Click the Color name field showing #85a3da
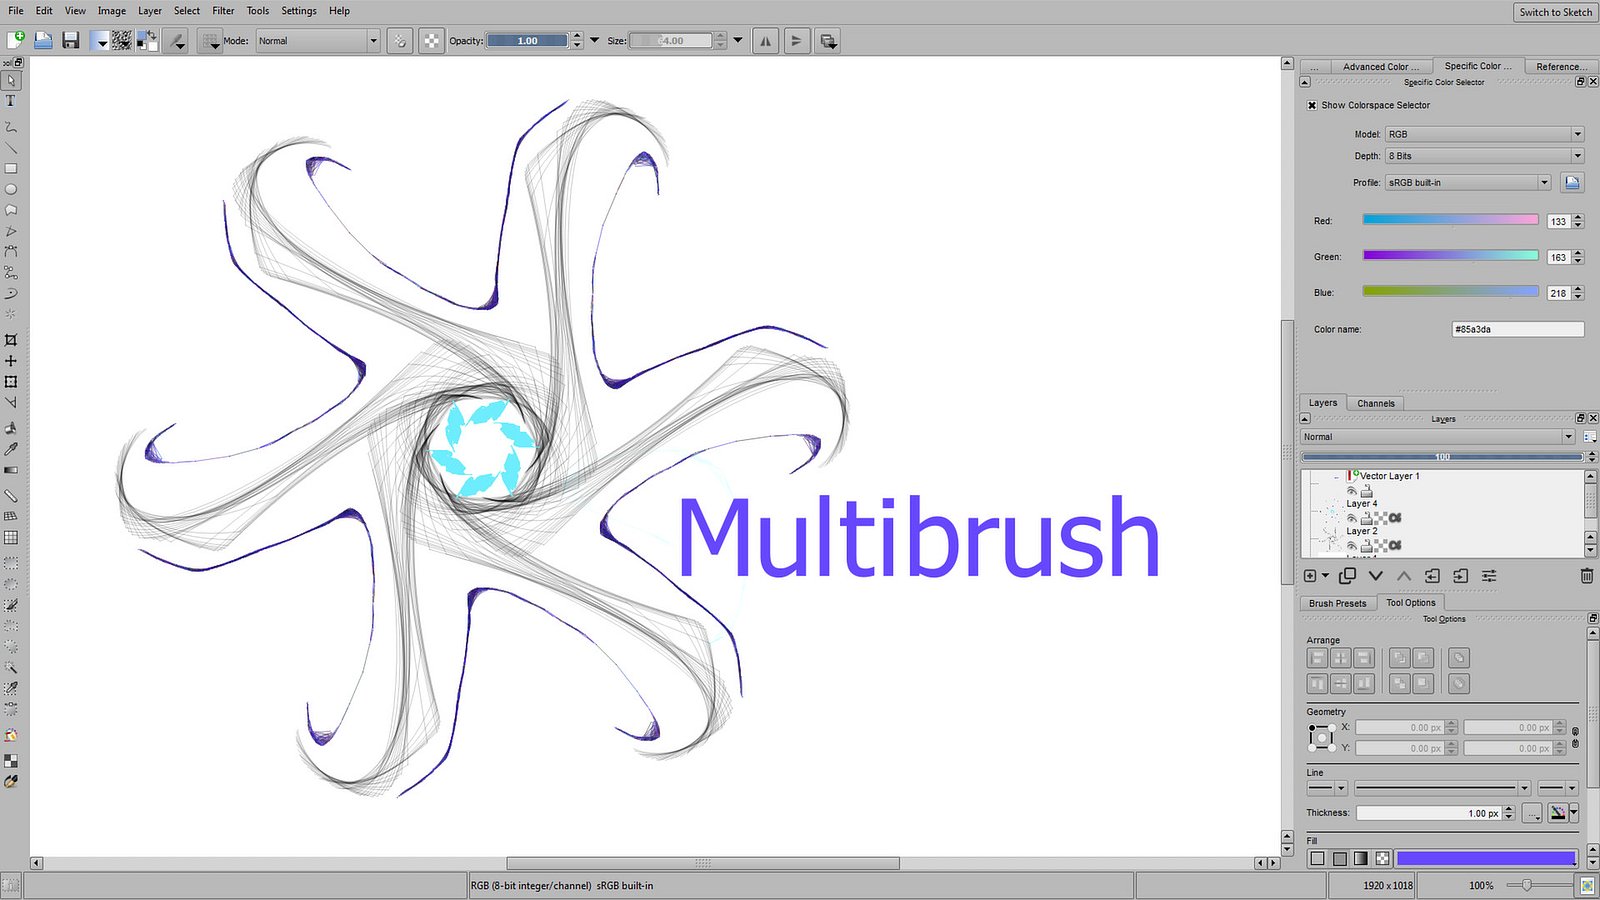The width and height of the screenshot is (1600, 900). [x=1516, y=329]
